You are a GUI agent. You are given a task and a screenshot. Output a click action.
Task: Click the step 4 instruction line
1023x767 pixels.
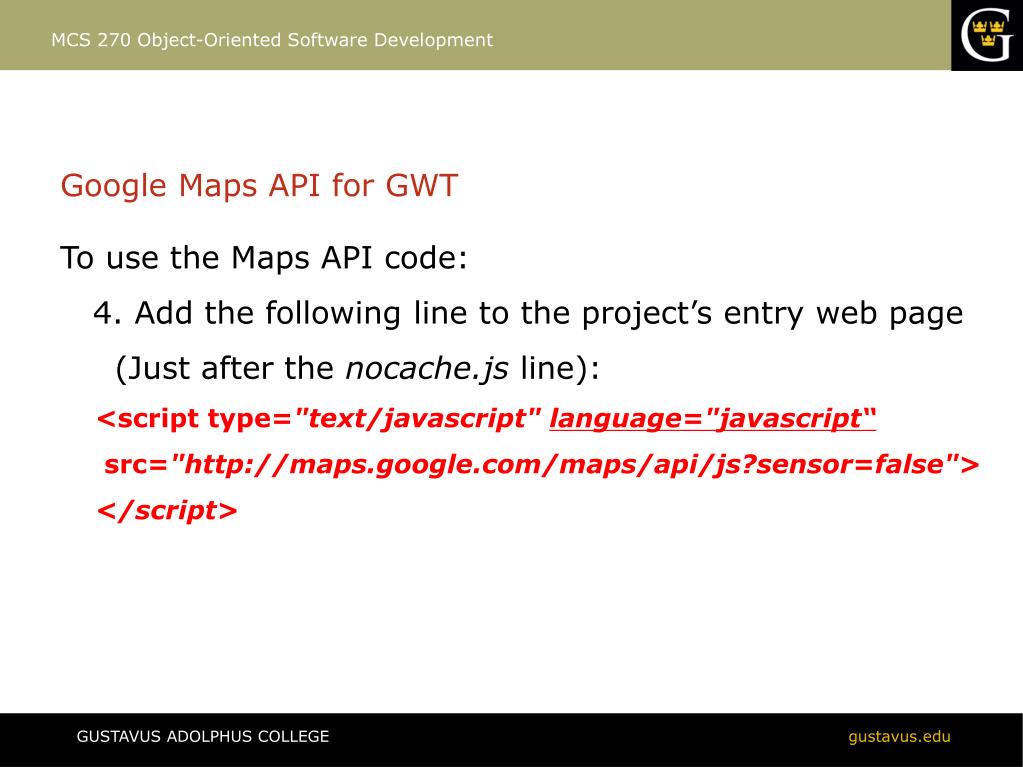528,314
